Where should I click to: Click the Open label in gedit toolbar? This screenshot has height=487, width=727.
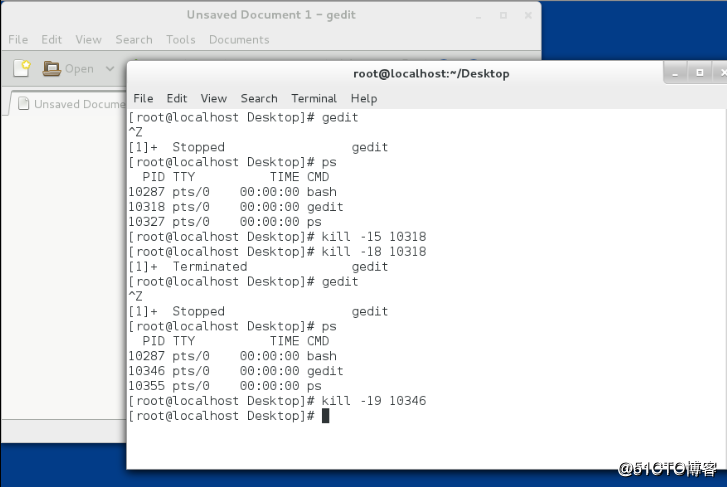click(79, 69)
